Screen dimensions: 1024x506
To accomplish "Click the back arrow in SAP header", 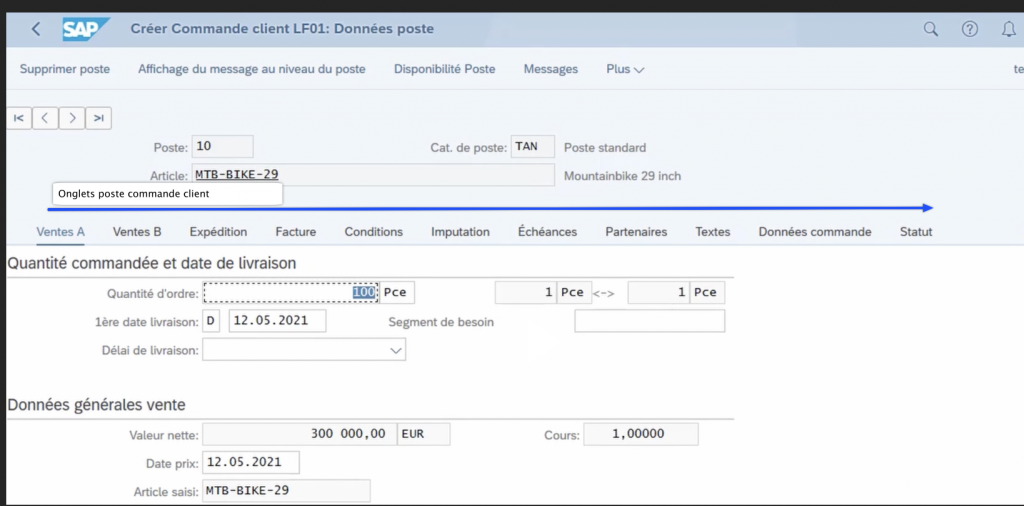I will (x=36, y=29).
